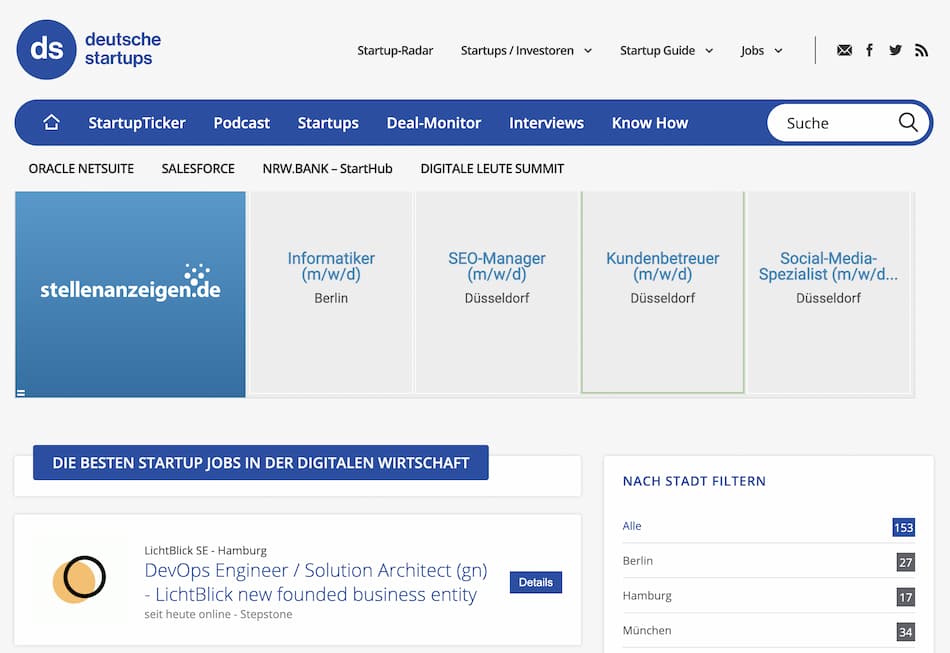This screenshot has width=950, height=653.
Task: Open the Interviews menu item
Action: tap(546, 122)
